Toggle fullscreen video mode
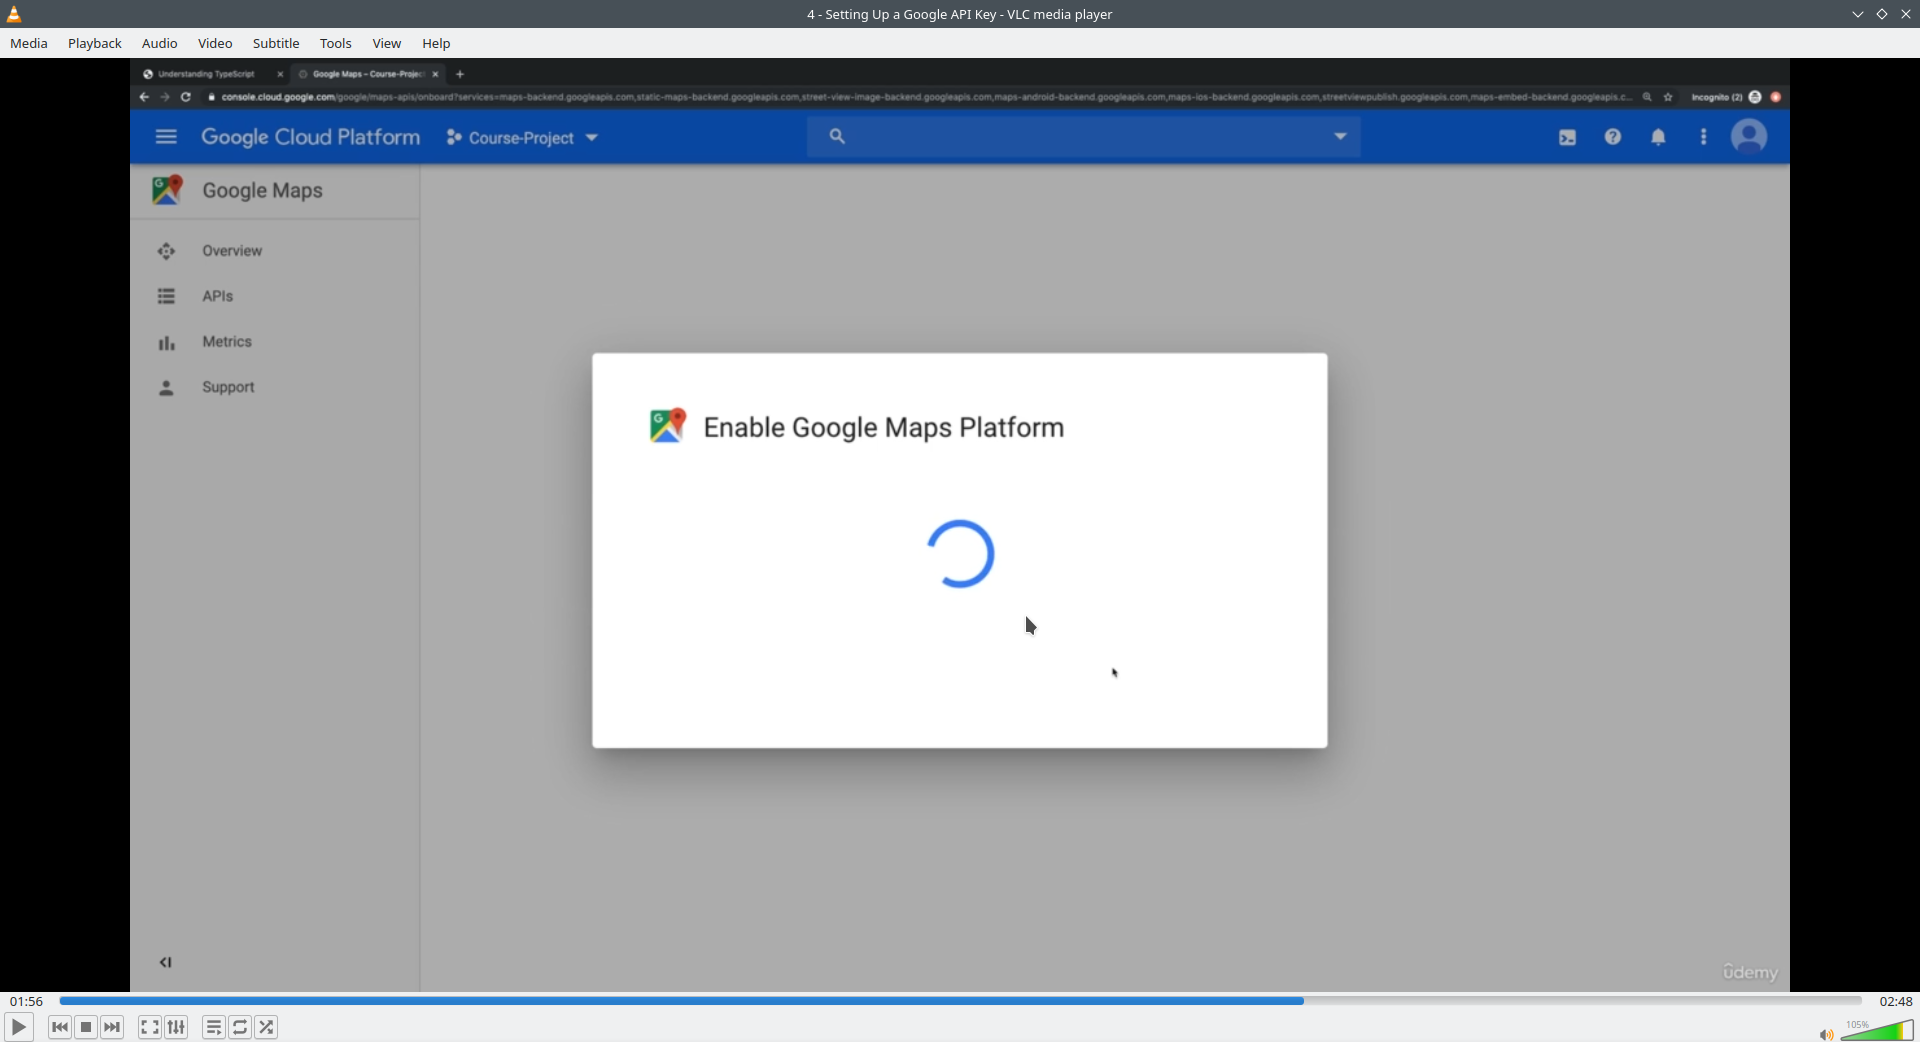1920x1042 pixels. (149, 1027)
